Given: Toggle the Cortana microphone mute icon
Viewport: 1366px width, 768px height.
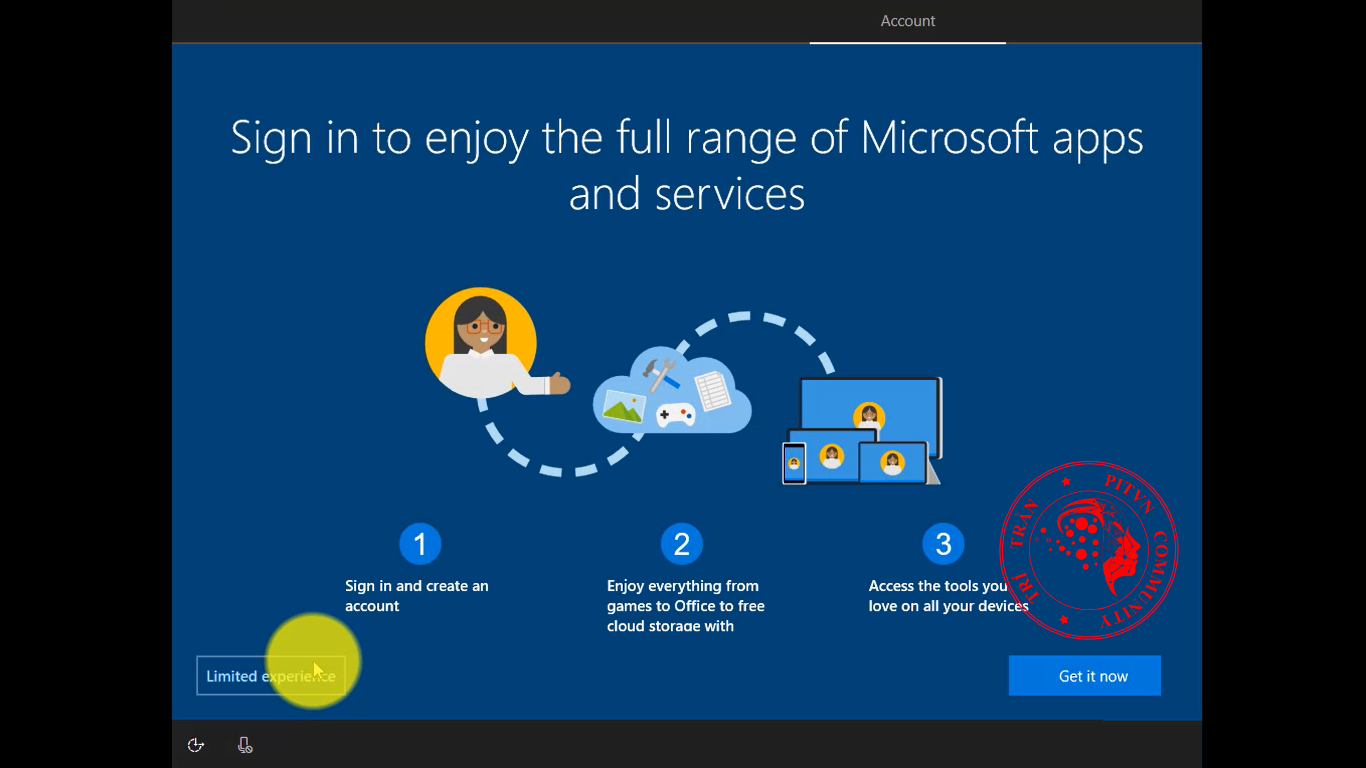Looking at the screenshot, I should tap(245, 745).
